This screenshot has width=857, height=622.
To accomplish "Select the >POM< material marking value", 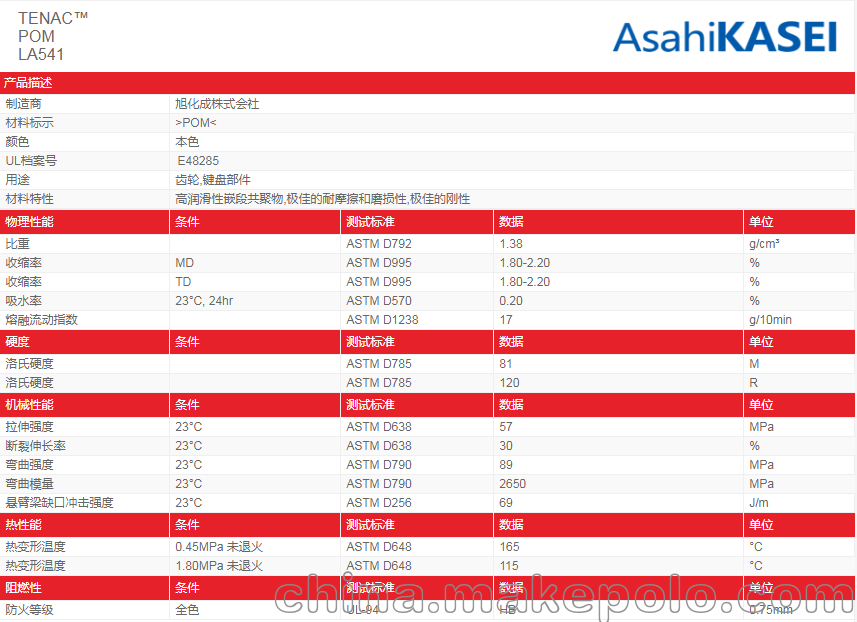I will [x=196, y=123].
